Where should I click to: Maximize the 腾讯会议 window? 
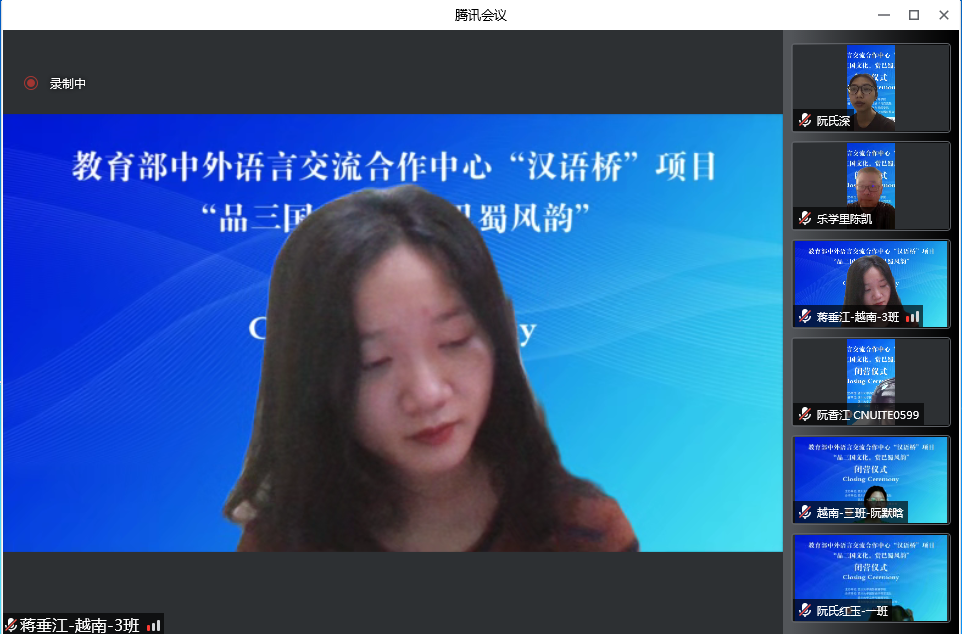point(913,15)
